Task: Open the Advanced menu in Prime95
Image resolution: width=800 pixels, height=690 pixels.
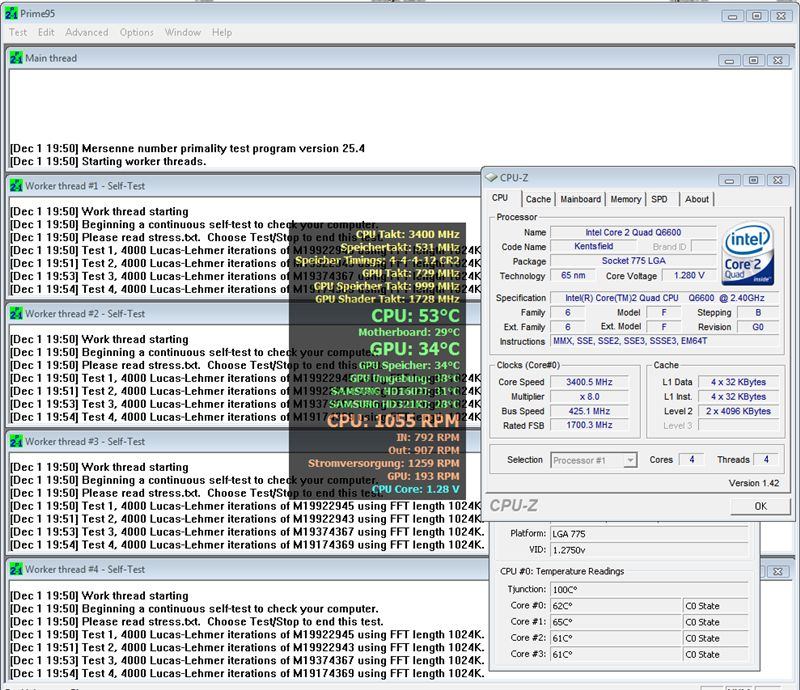Action: 87,32
